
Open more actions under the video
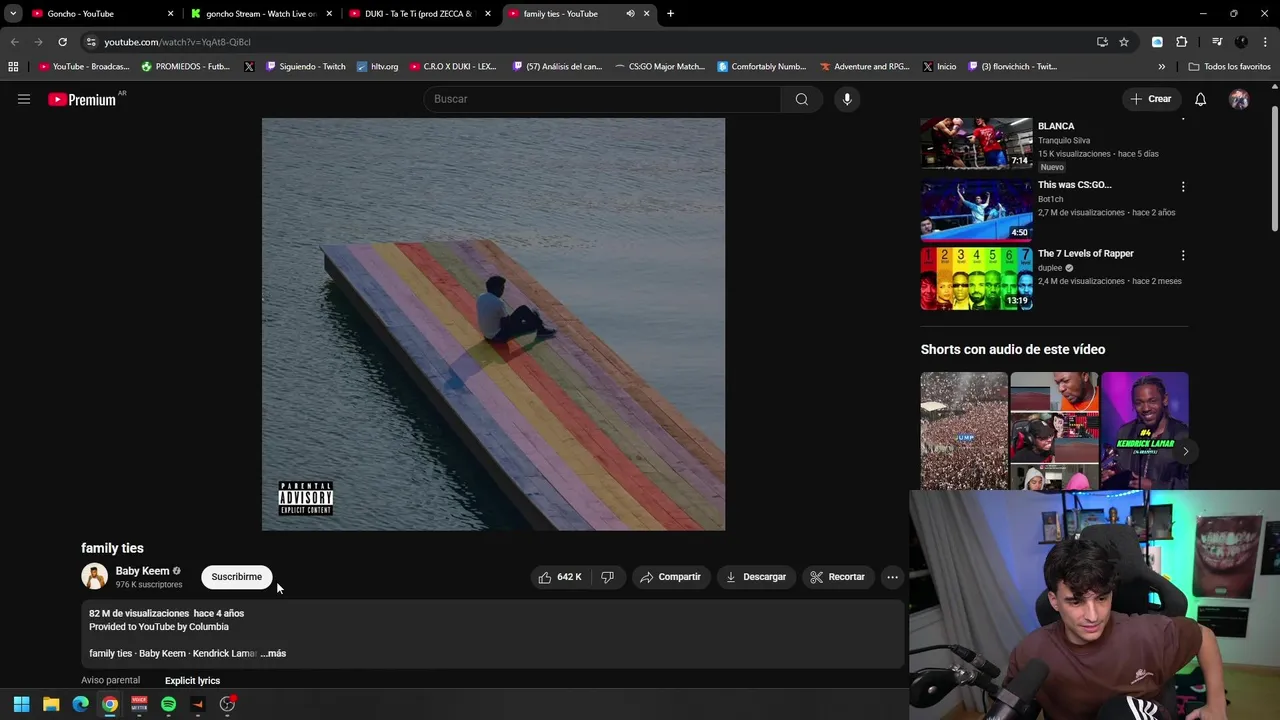[892, 577]
